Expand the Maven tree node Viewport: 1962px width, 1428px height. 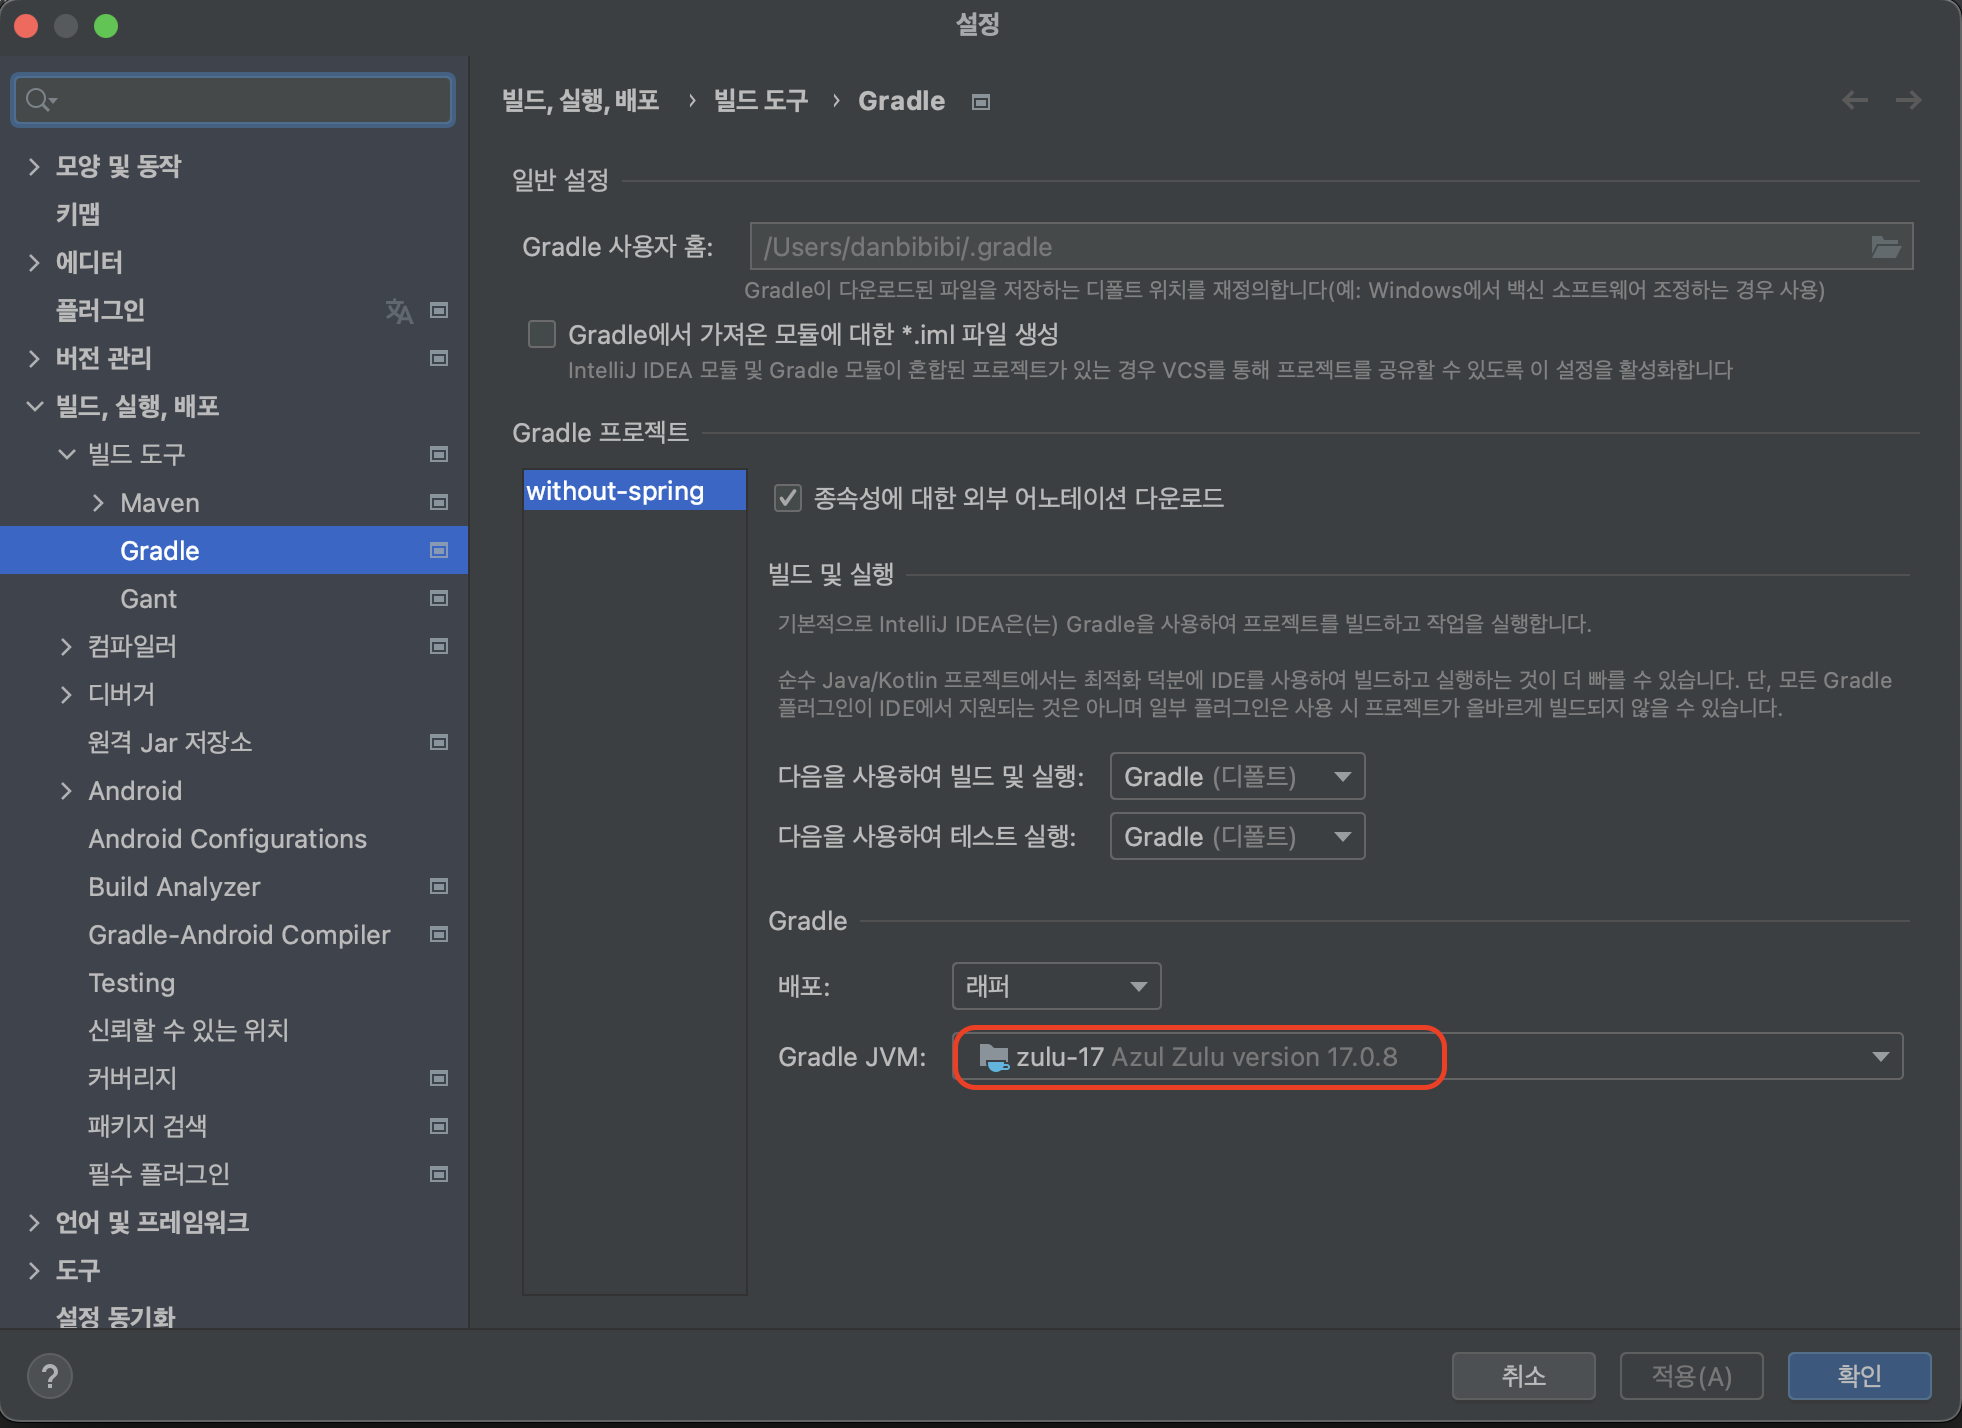pyautogui.click(x=98, y=503)
